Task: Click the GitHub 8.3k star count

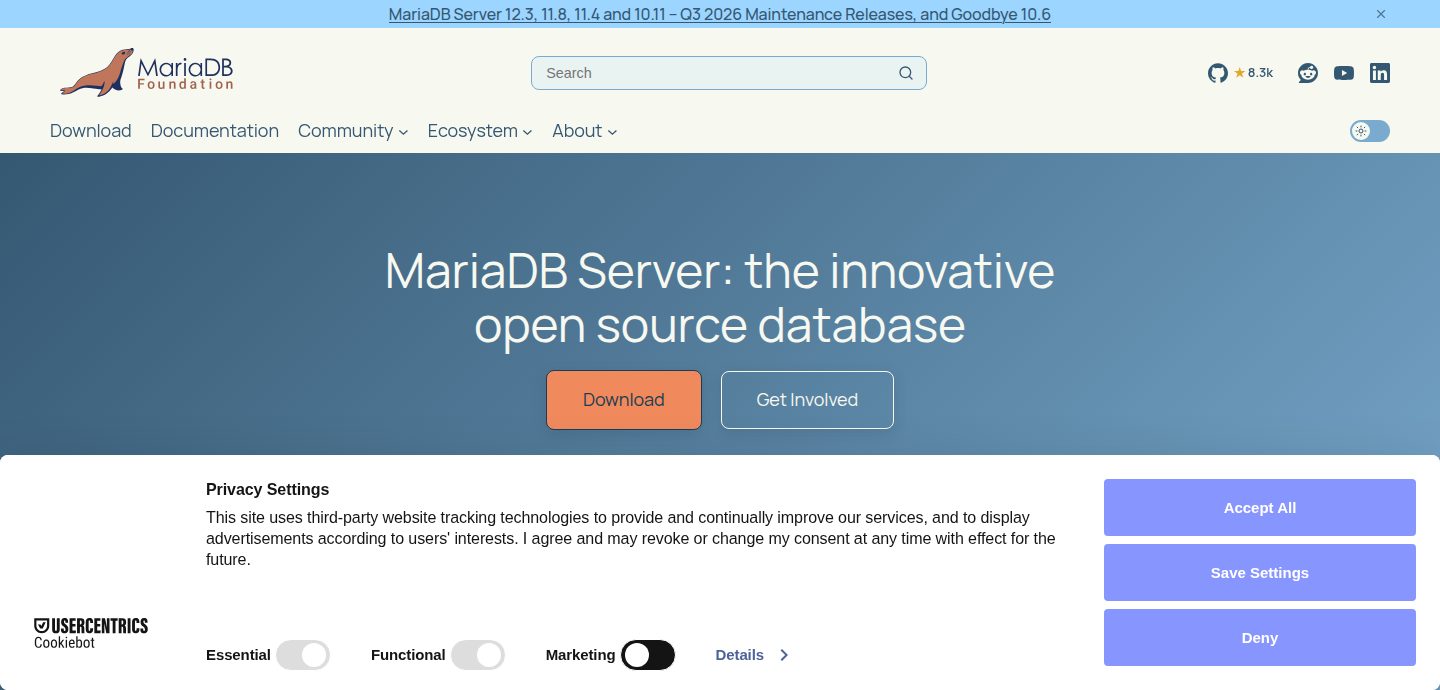Action: click(x=1254, y=73)
